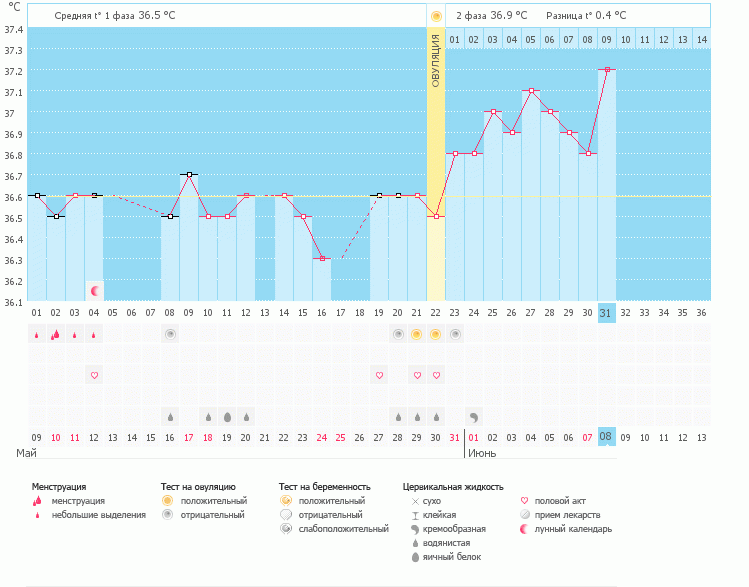Click the negative ovulation test icon on day 23
The width and height of the screenshot is (749, 587).
(x=455, y=334)
